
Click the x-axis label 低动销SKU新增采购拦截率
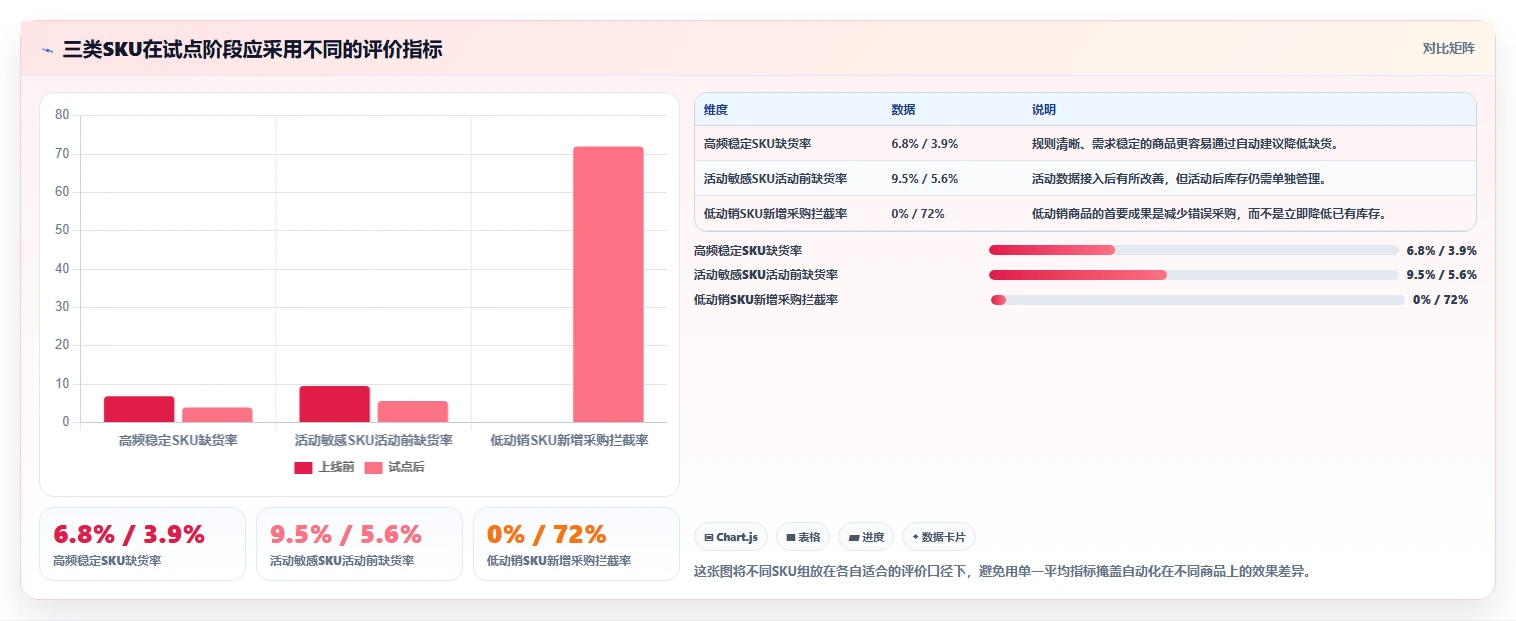coord(569,440)
